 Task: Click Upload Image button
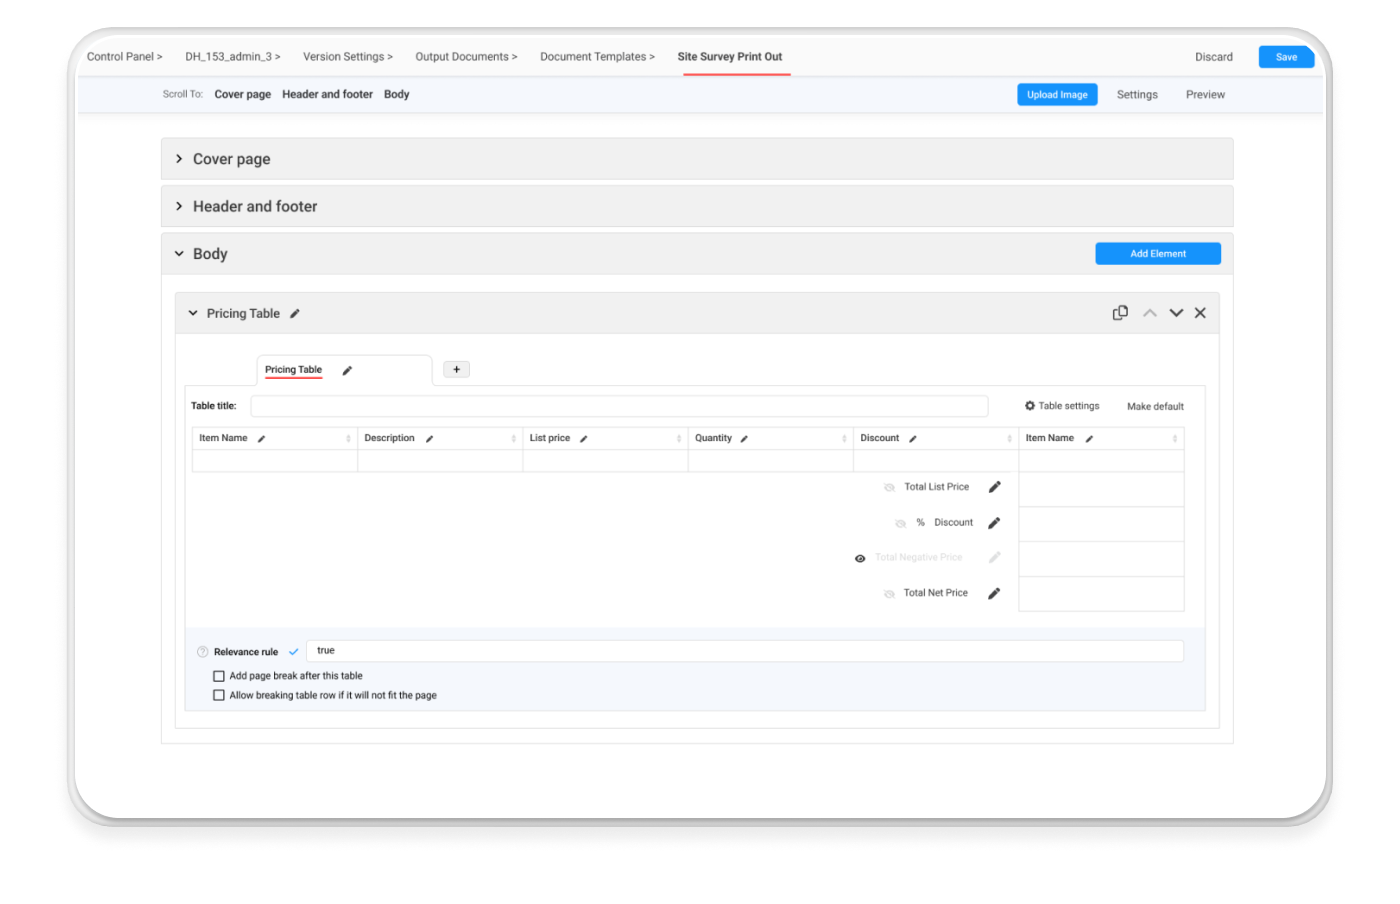(x=1057, y=95)
